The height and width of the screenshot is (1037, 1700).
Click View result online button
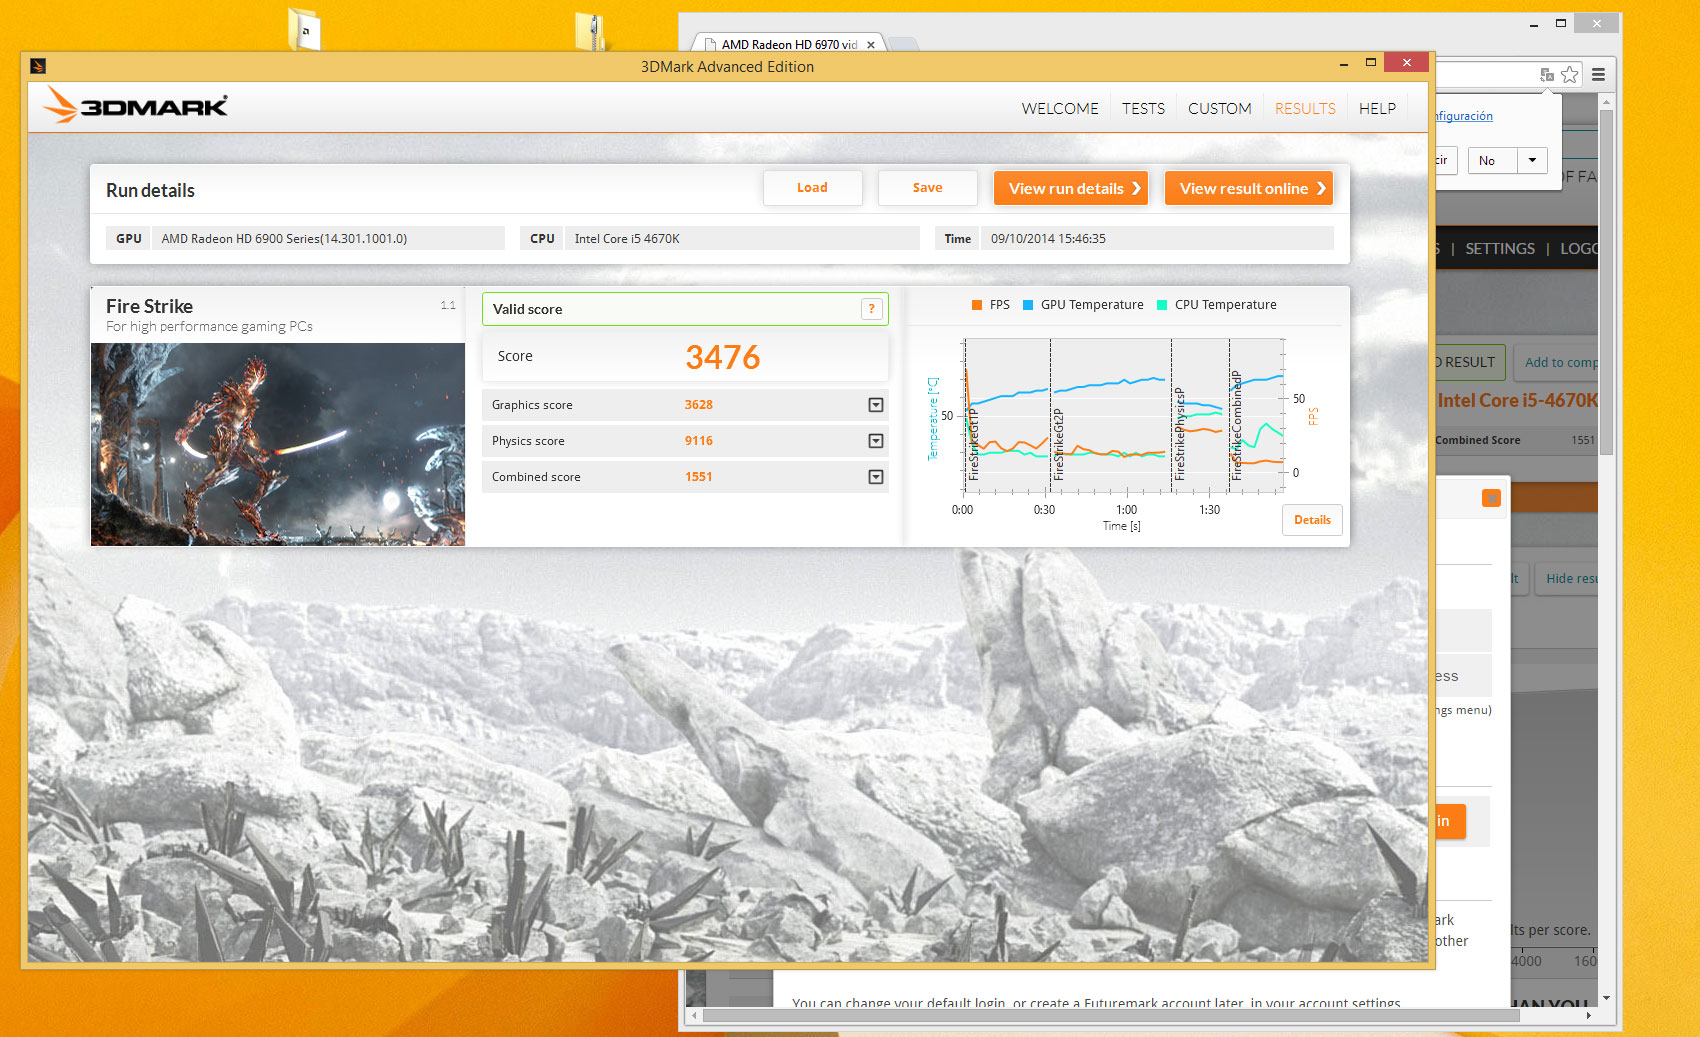pos(1249,188)
